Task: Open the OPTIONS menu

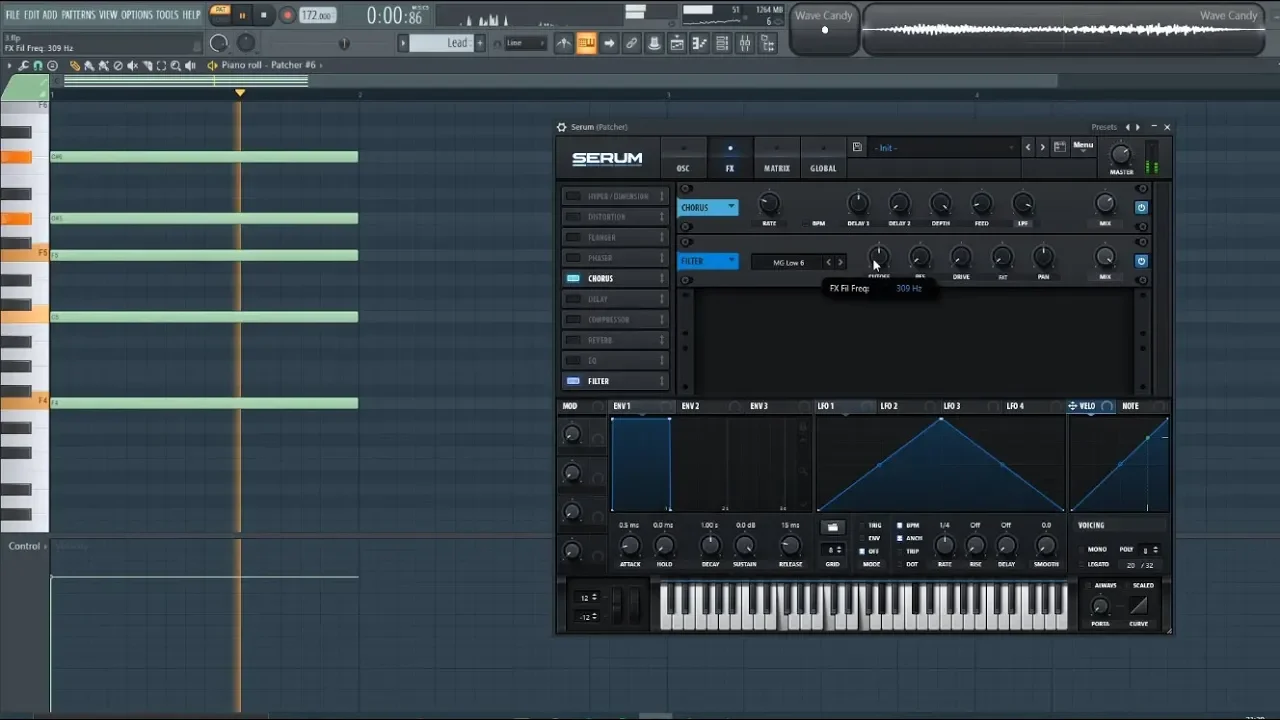Action: tap(137, 15)
